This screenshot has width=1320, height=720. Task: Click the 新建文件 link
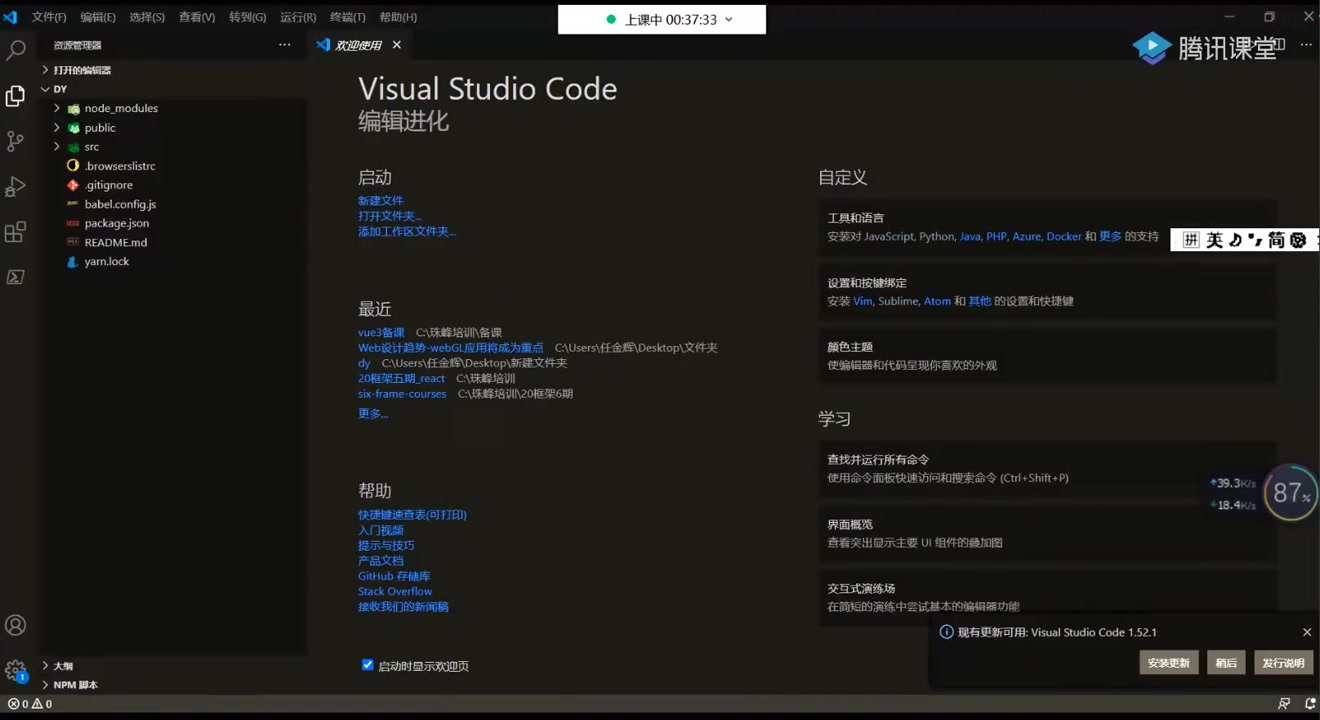tap(381, 201)
